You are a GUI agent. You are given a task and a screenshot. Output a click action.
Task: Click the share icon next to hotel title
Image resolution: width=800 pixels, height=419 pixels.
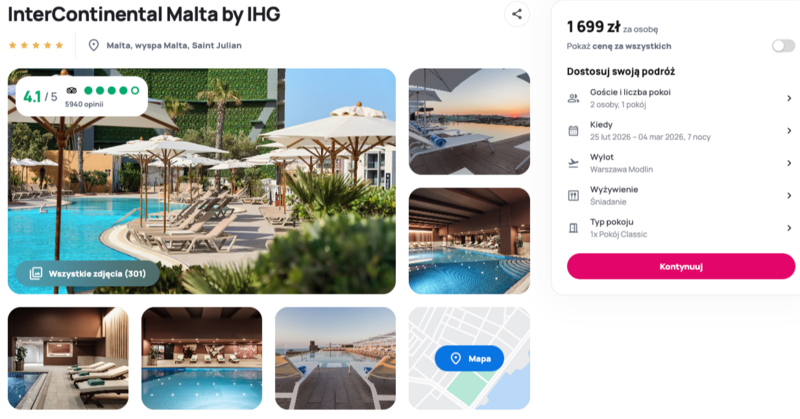click(517, 14)
